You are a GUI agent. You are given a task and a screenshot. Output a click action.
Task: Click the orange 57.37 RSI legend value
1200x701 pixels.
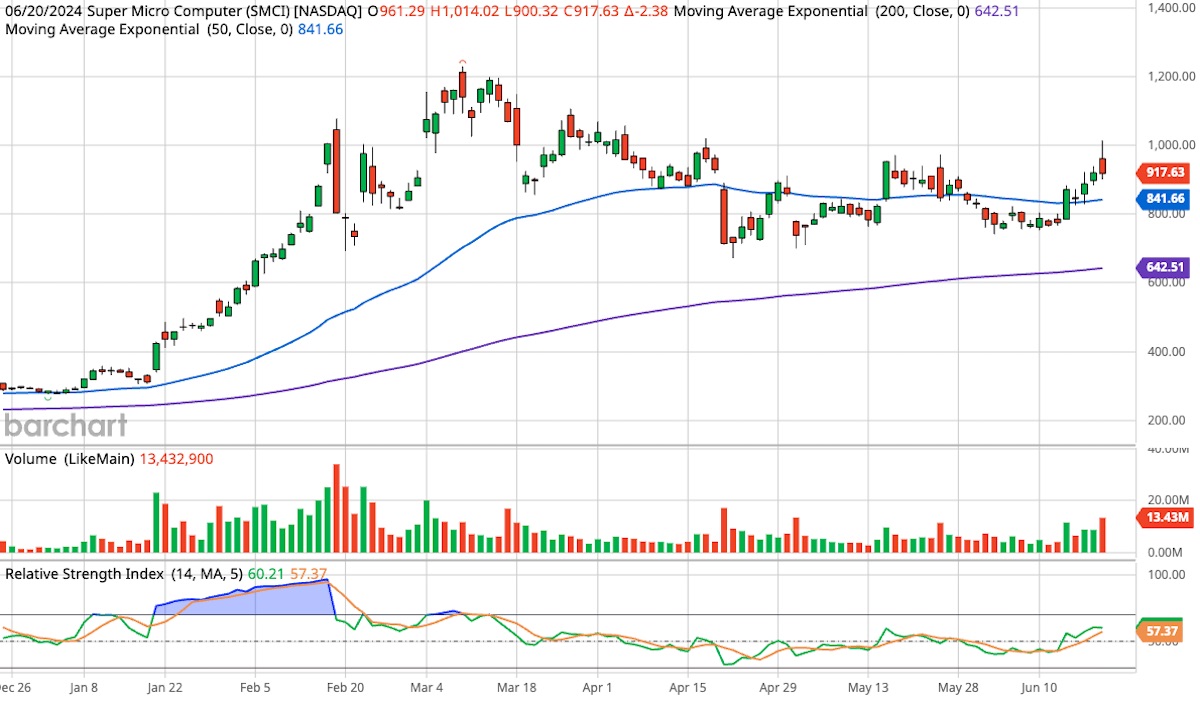305,574
